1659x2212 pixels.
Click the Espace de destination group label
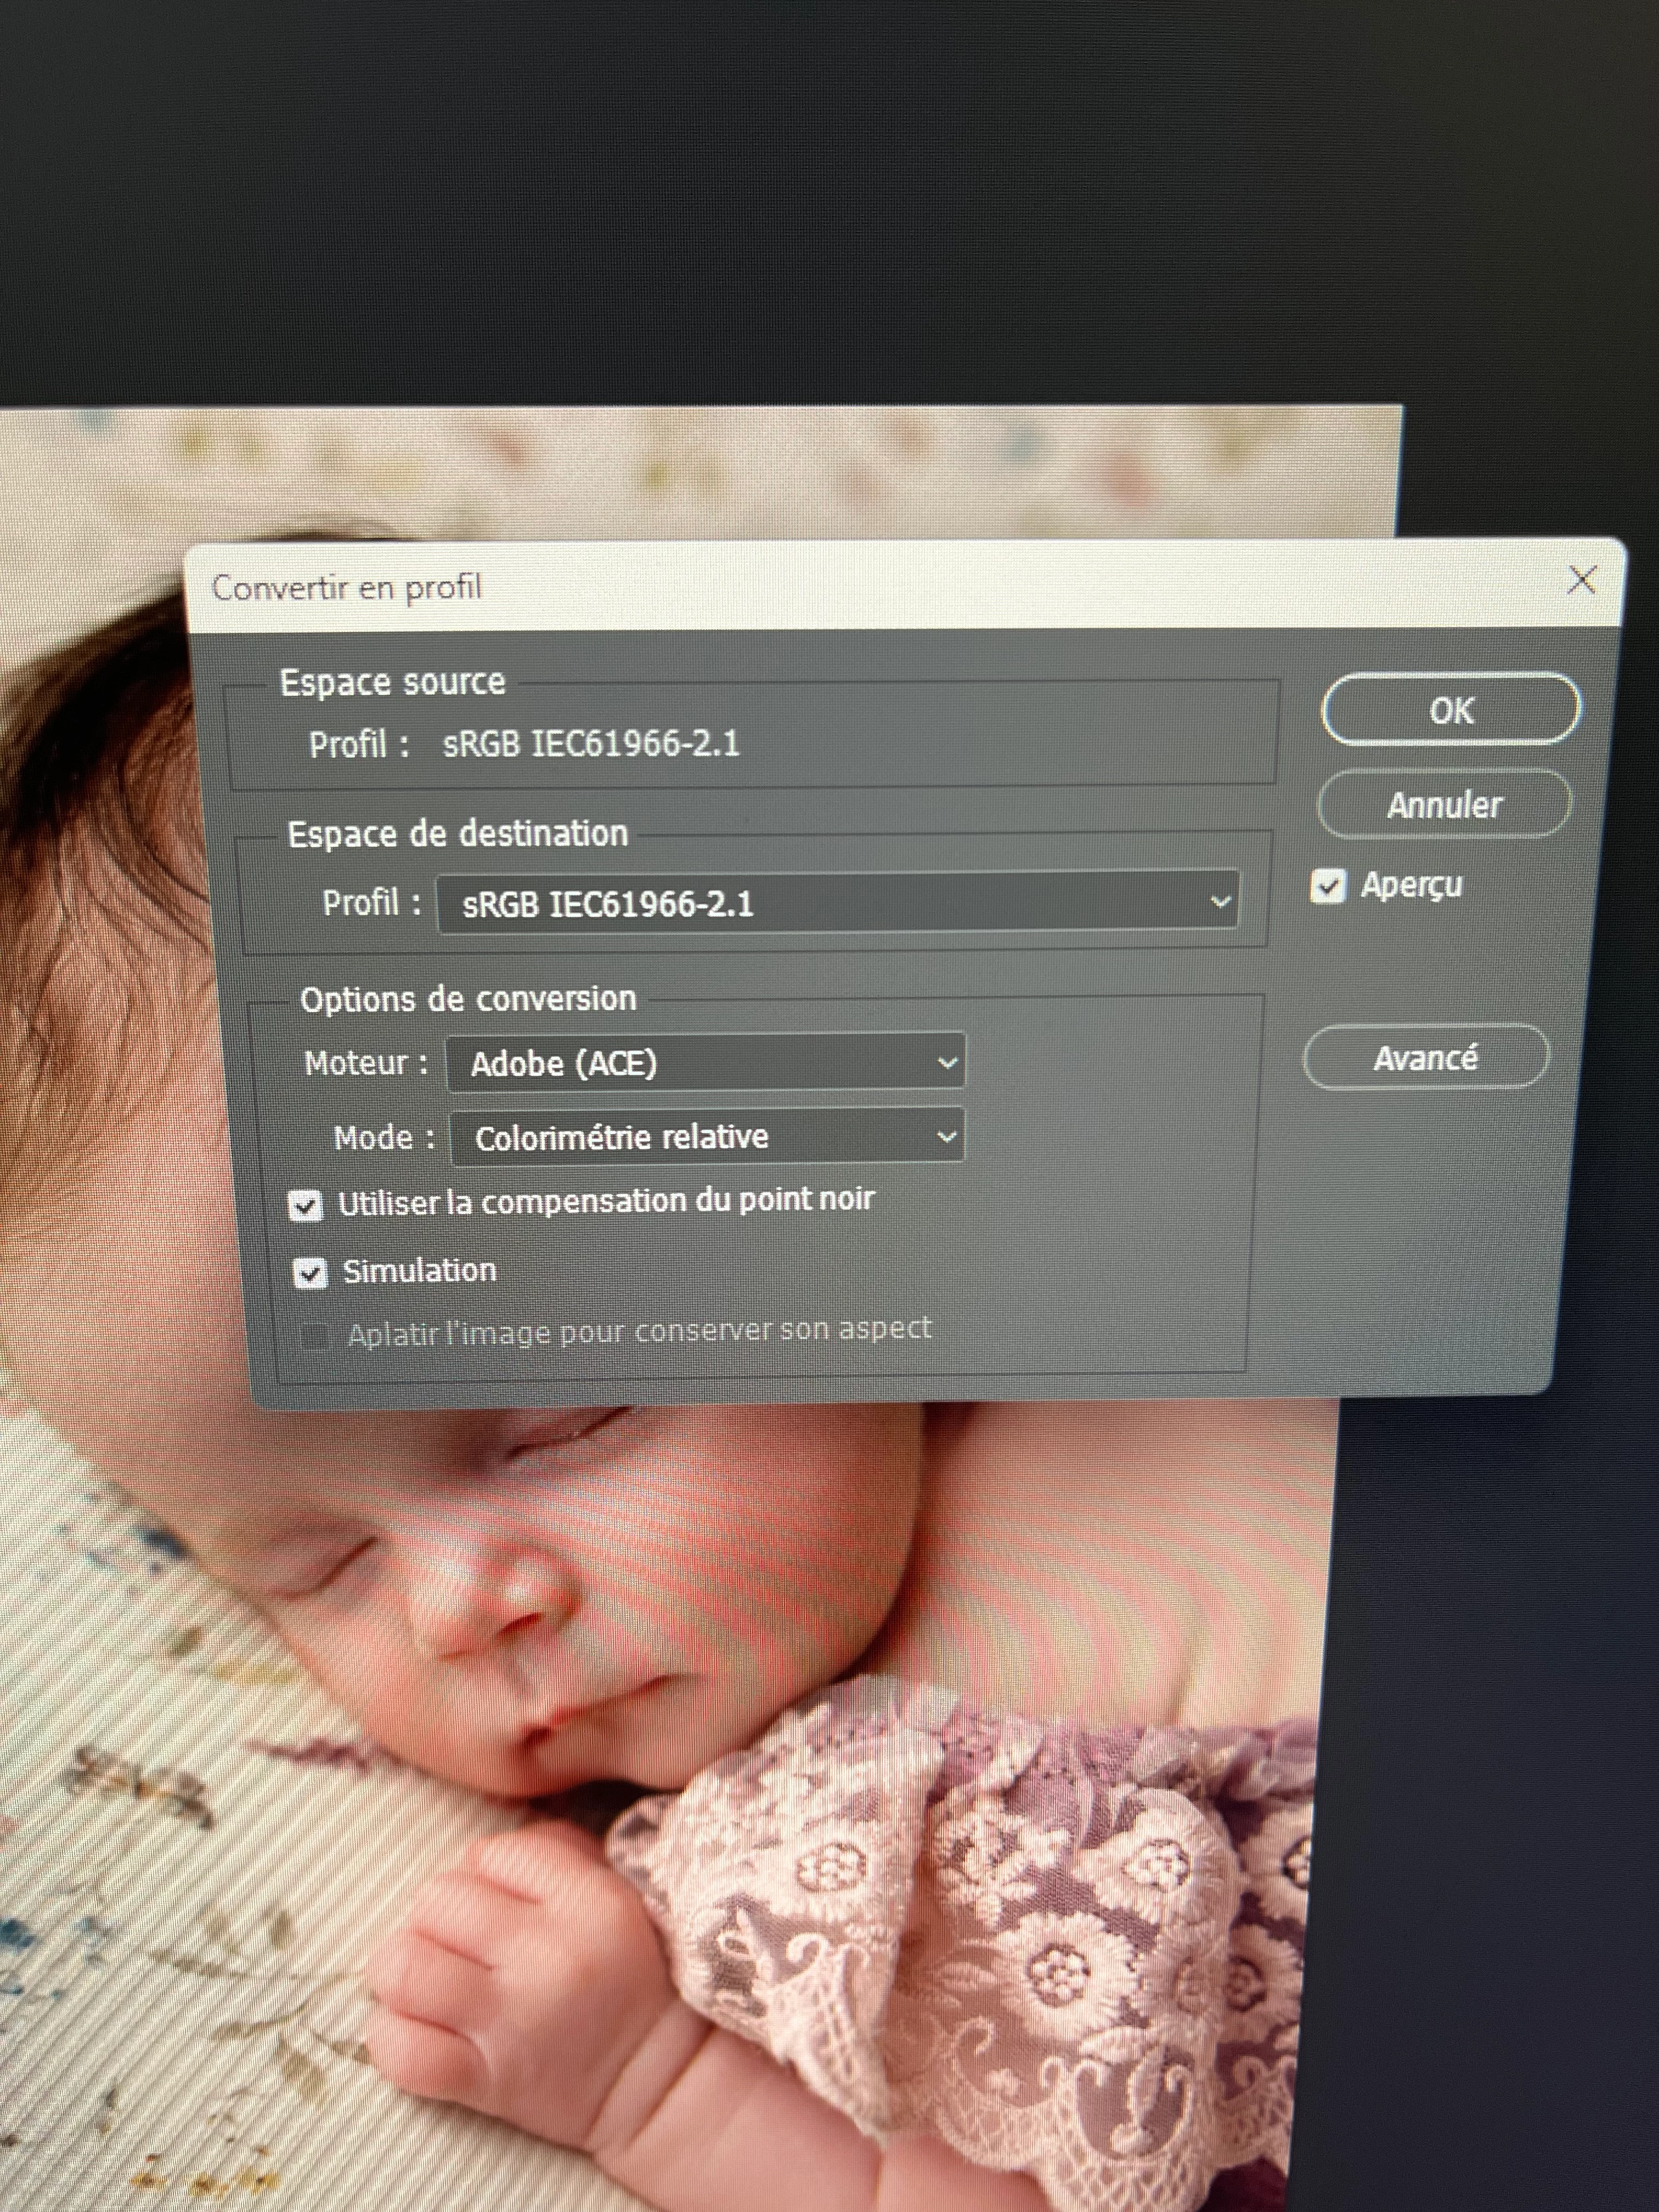(457, 834)
